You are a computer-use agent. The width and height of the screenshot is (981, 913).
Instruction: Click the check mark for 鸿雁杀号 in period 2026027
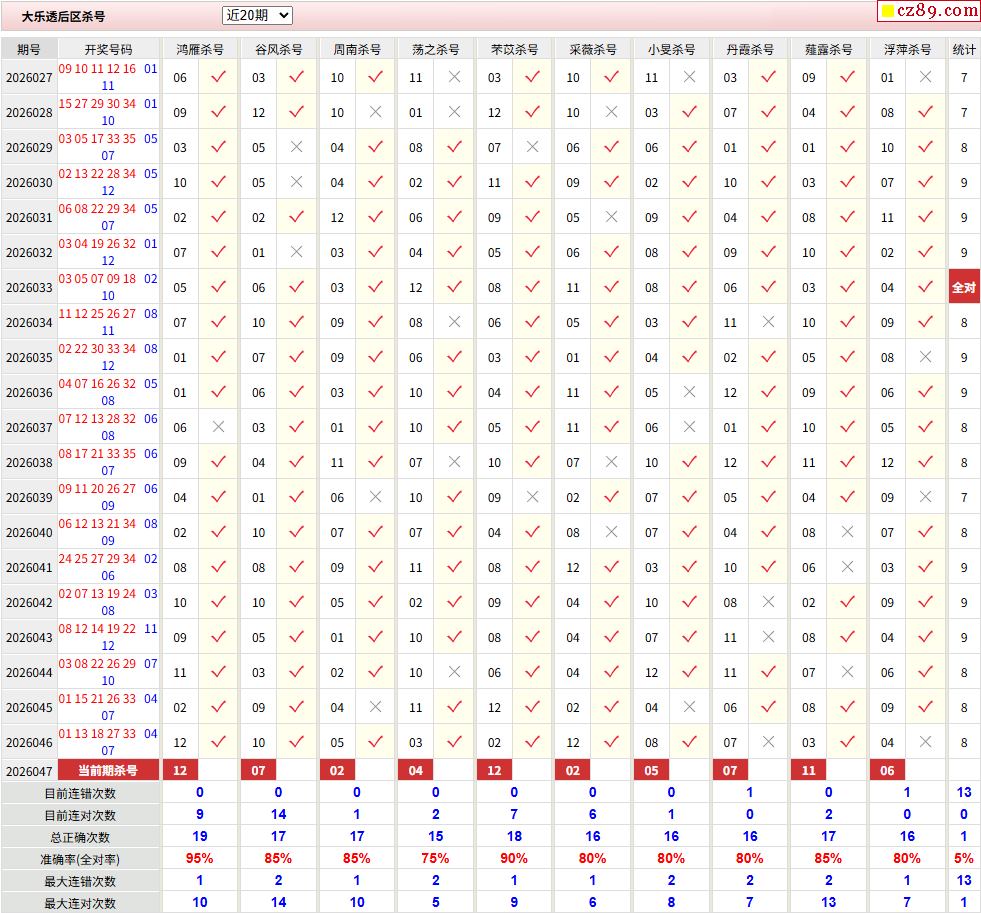[218, 77]
